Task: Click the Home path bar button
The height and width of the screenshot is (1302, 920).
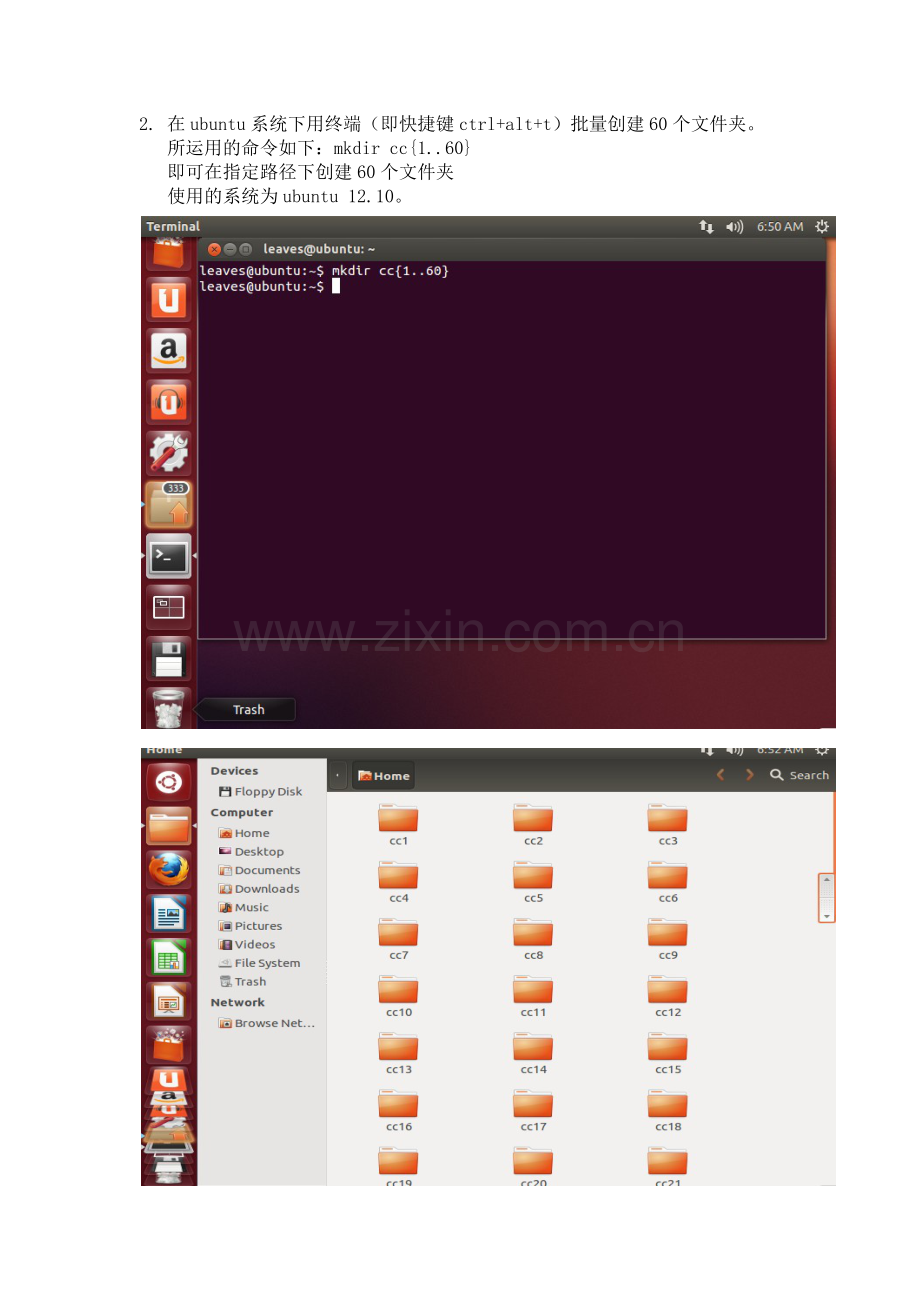Action: click(384, 776)
